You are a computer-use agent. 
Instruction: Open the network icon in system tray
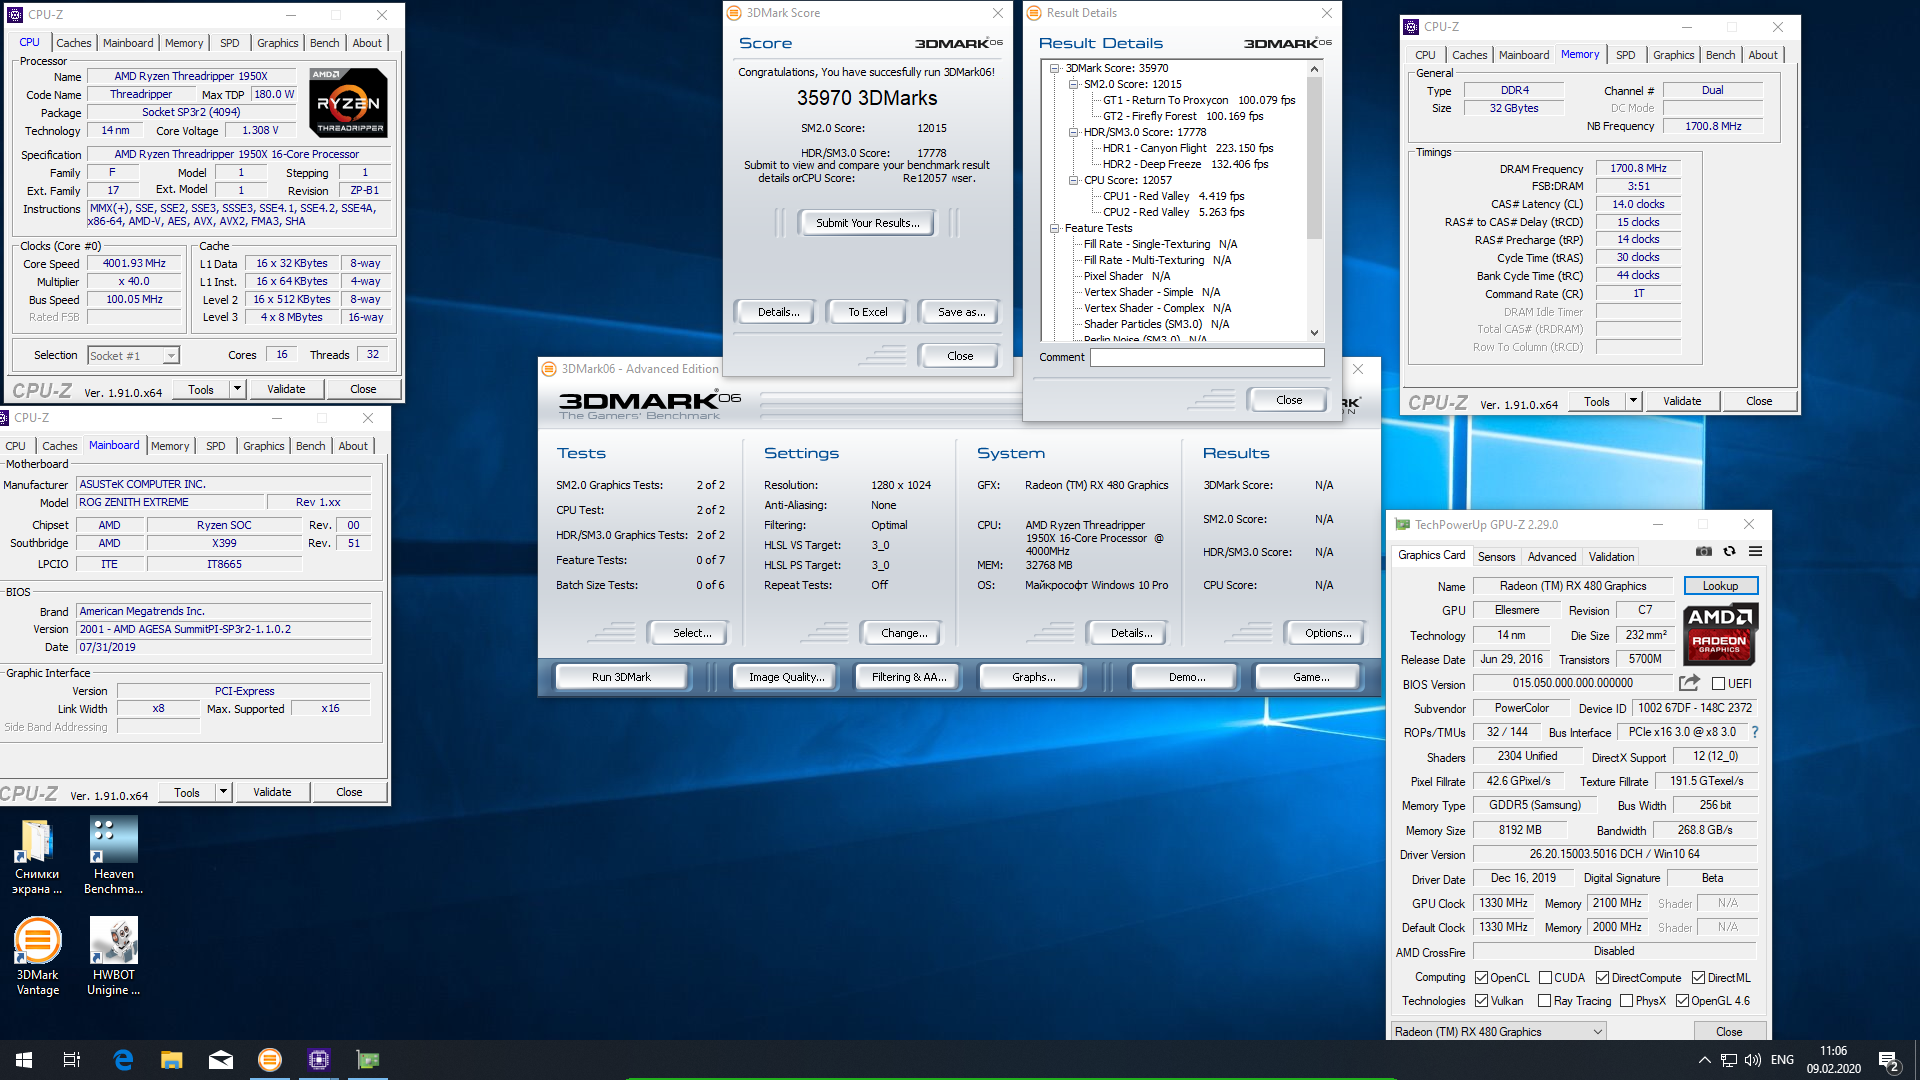tap(1728, 1060)
